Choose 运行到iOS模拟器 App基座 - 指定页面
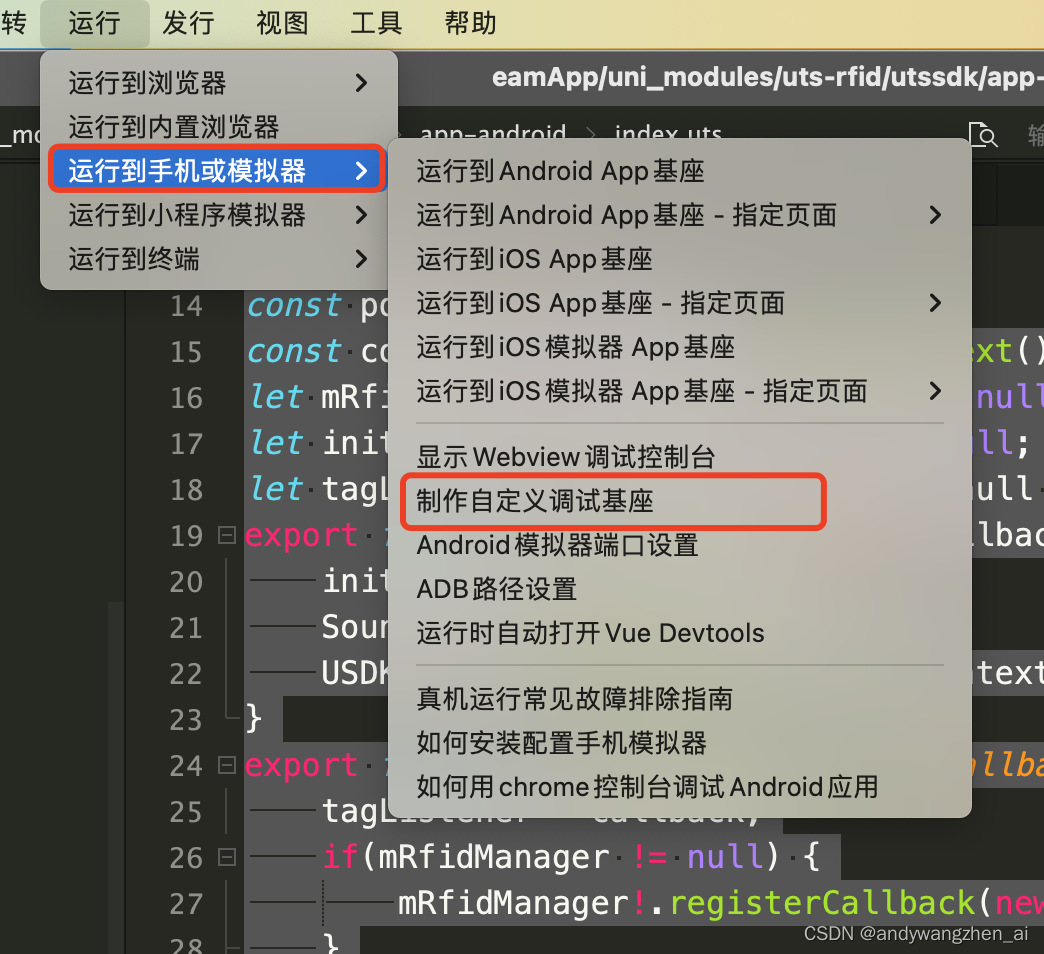Screen dimensions: 1044x954 (679, 391)
